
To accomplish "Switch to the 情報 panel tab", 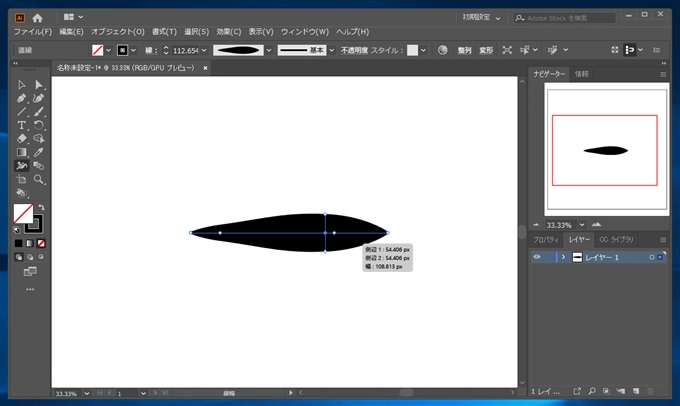I will tap(581, 74).
